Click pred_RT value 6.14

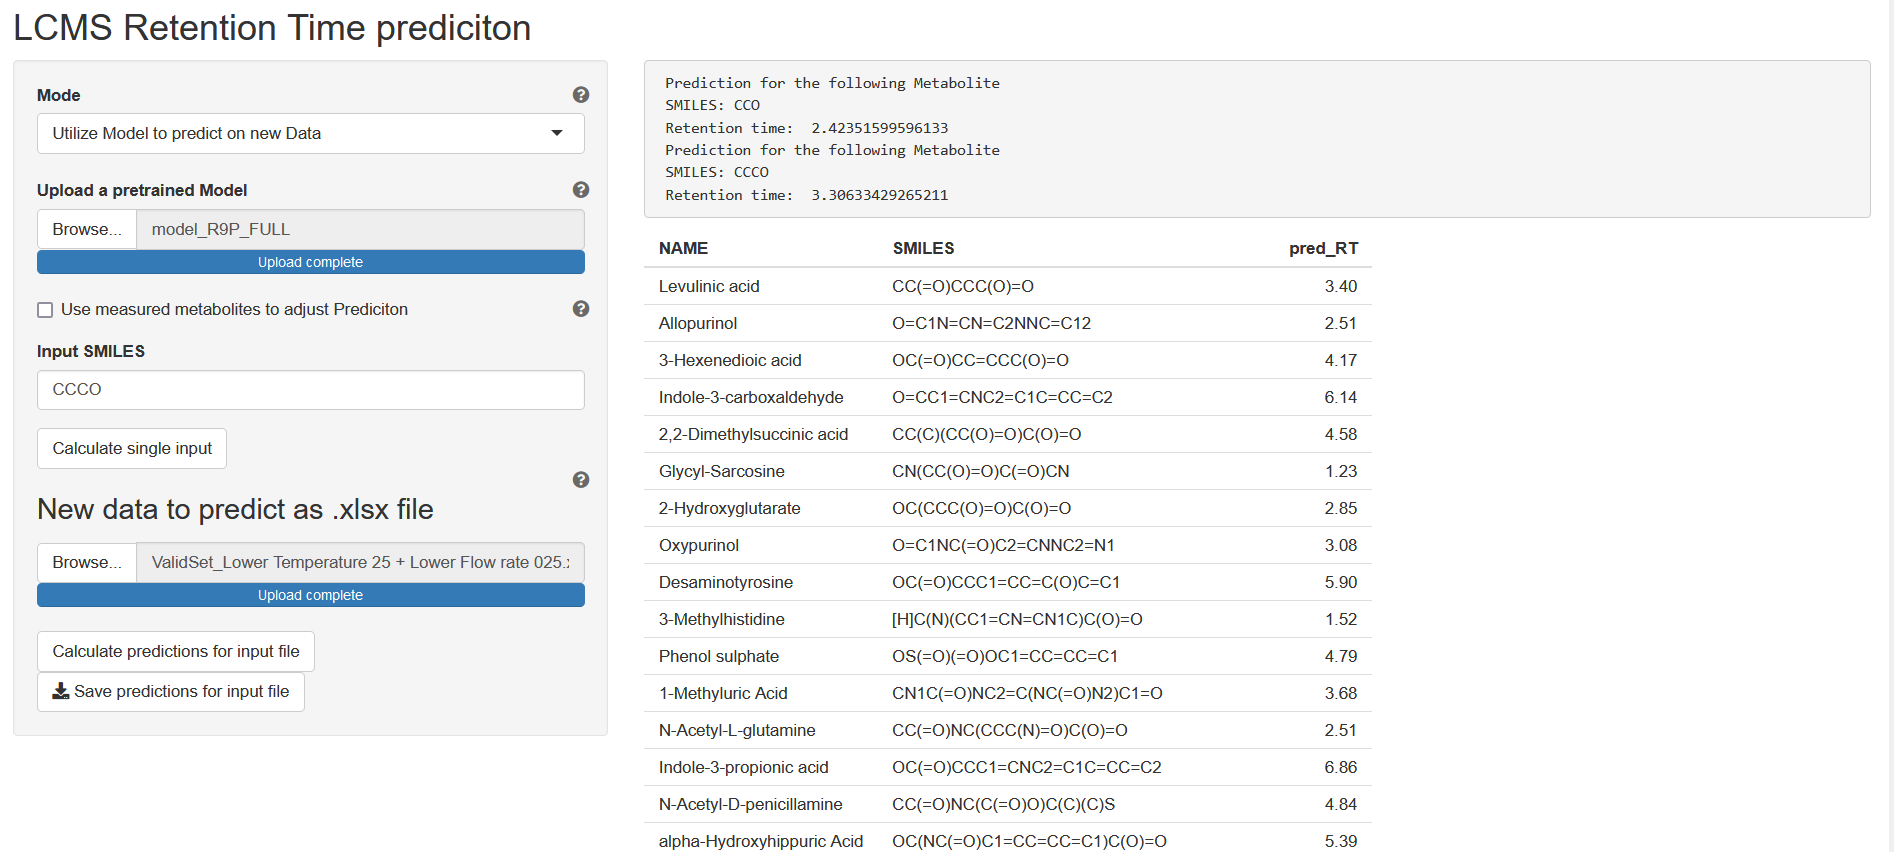pyautogui.click(x=1341, y=397)
